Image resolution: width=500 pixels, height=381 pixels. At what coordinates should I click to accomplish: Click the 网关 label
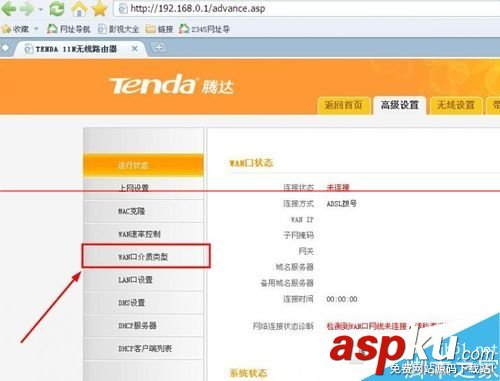click(306, 251)
